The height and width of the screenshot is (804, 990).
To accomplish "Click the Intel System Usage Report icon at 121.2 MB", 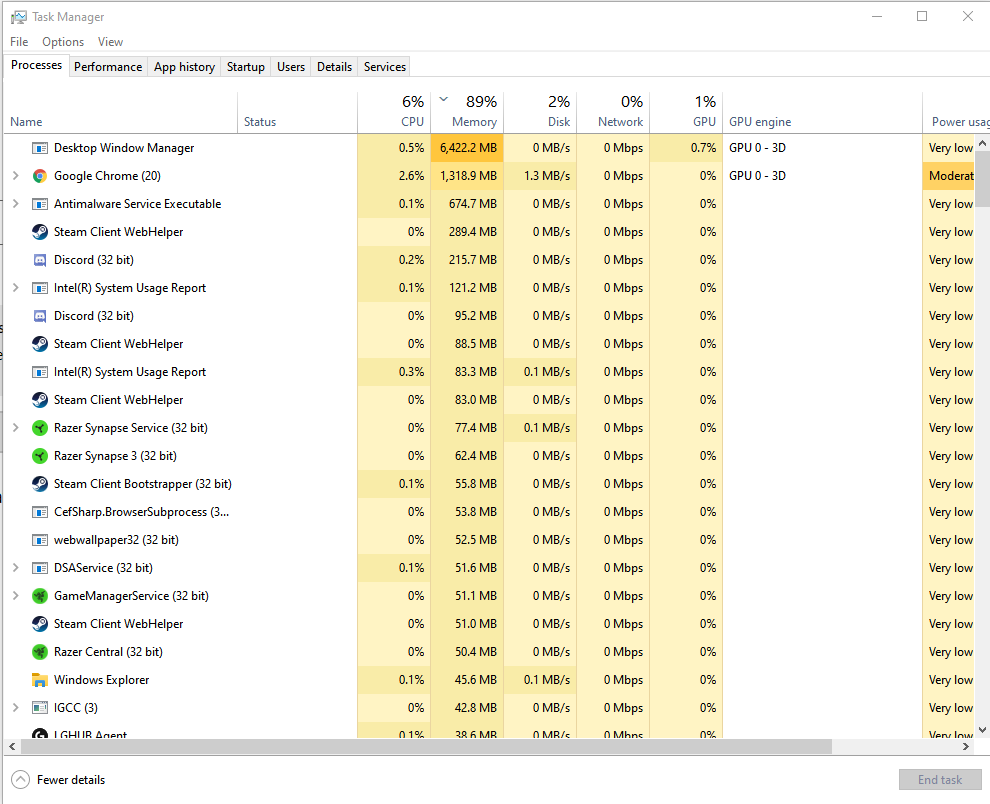I will pos(40,288).
